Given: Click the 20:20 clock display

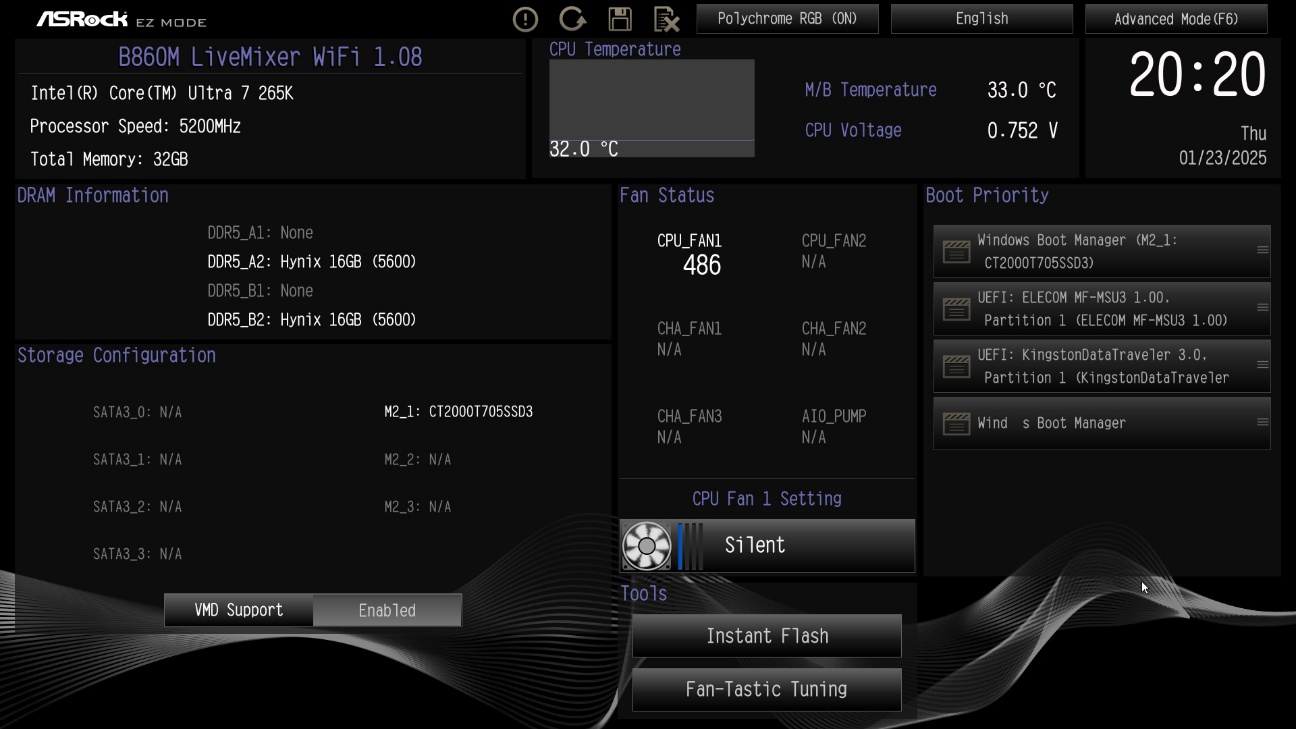Looking at the screenshot, I should [x=1197, y=75].
